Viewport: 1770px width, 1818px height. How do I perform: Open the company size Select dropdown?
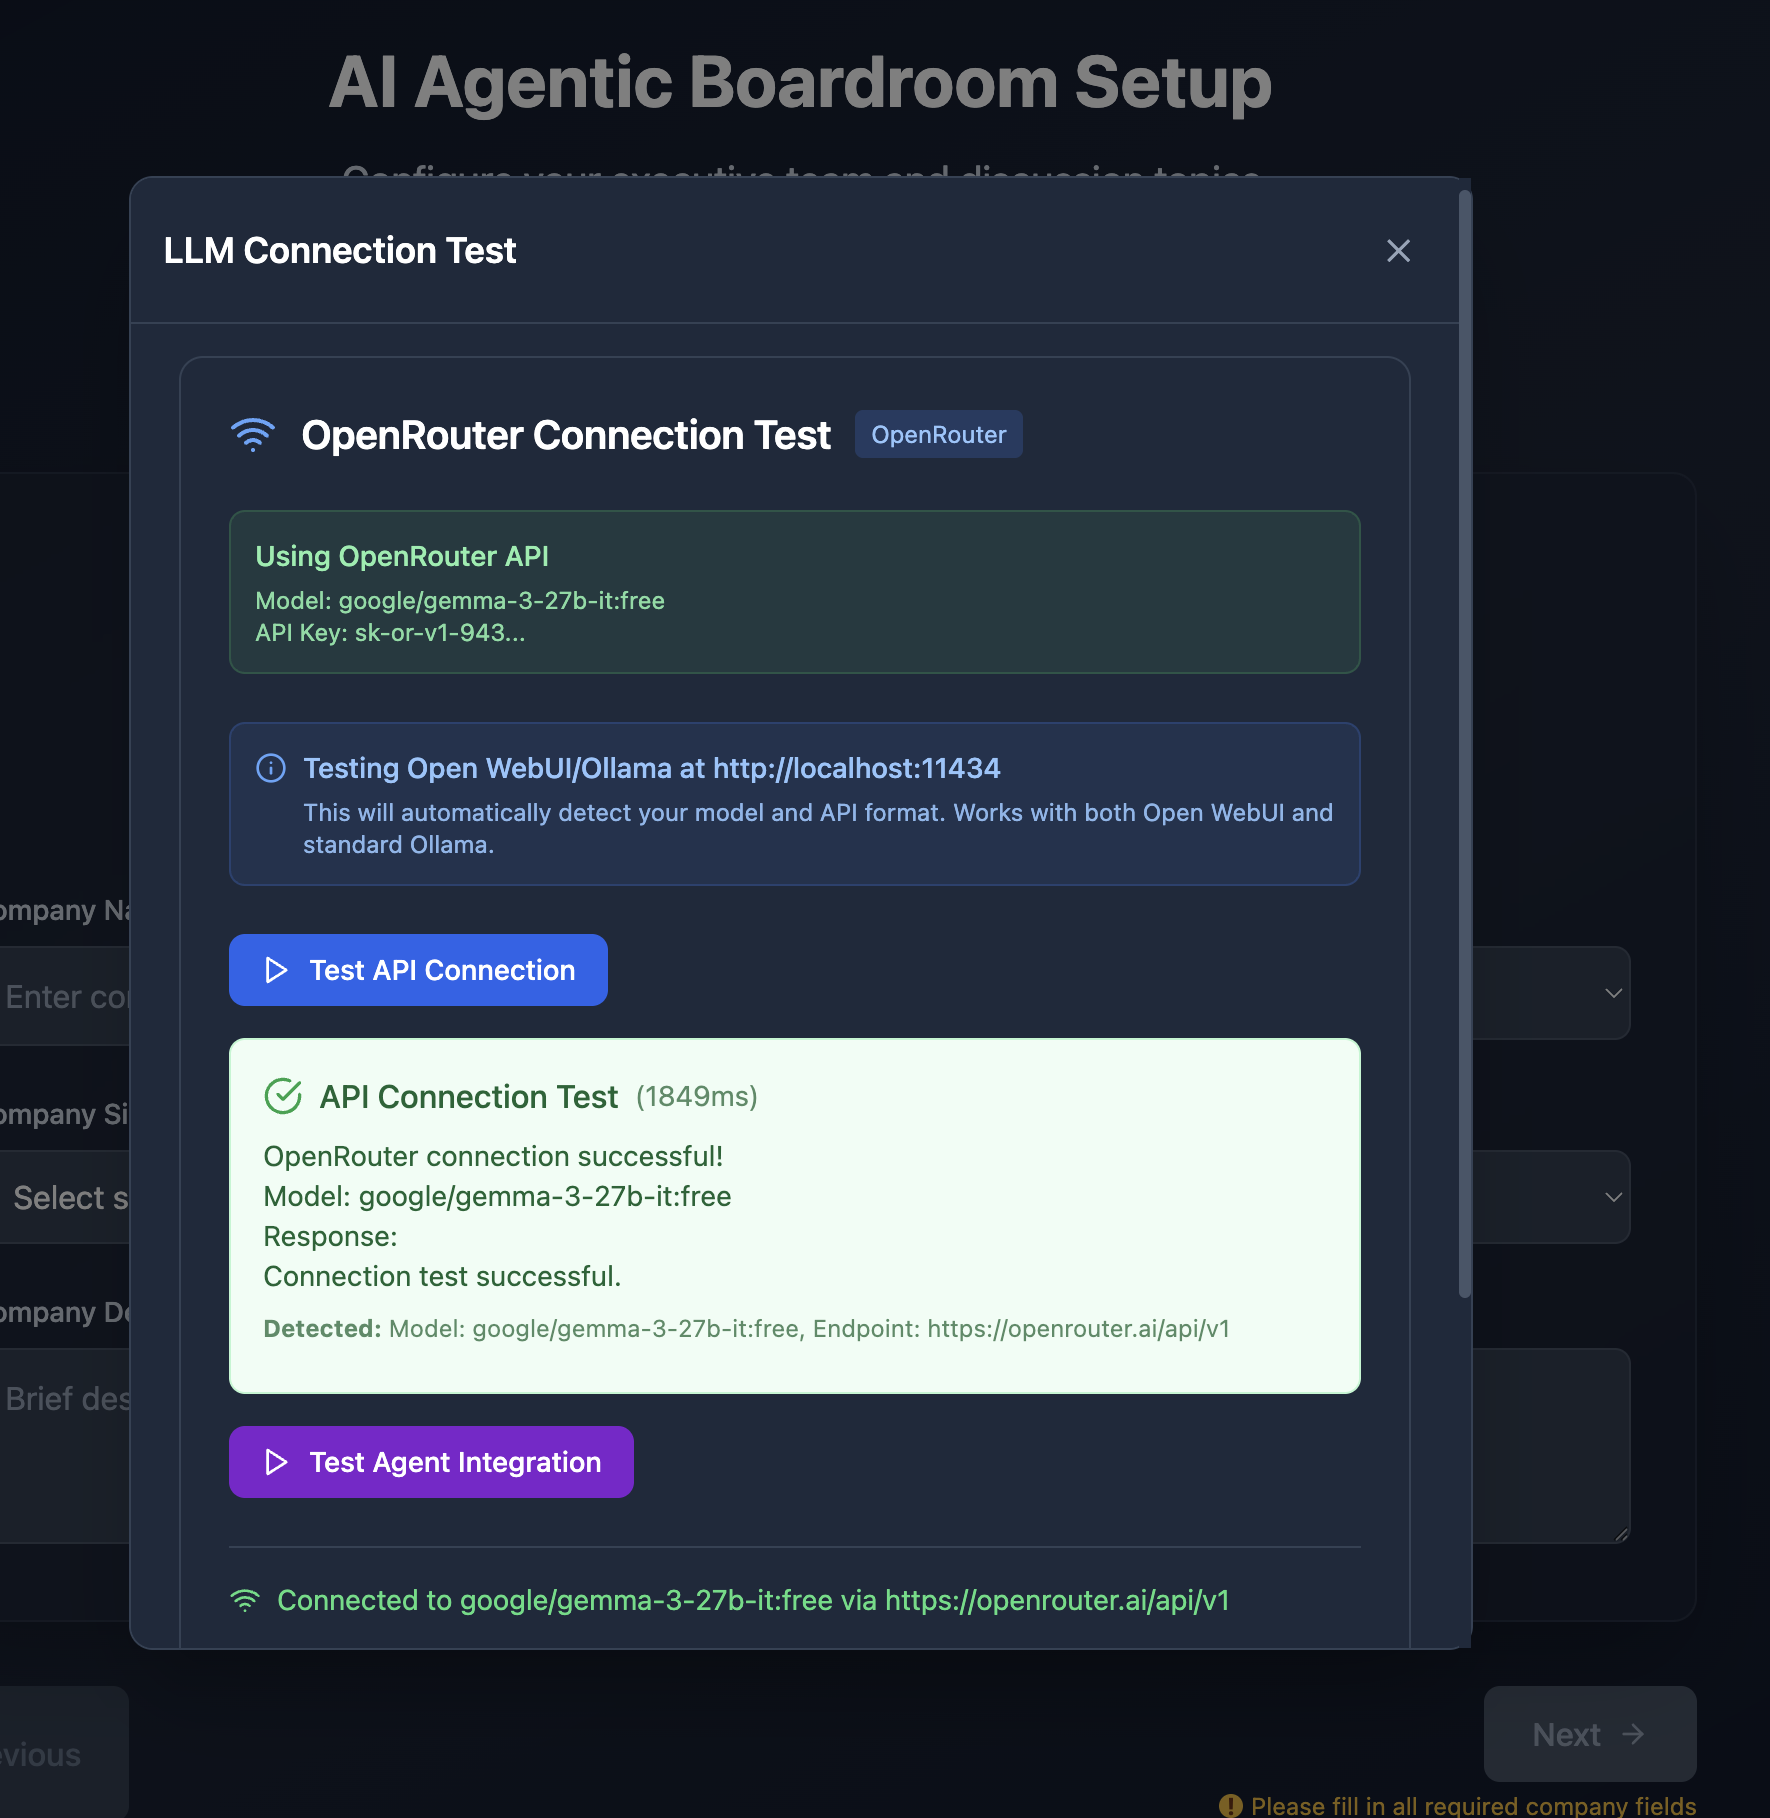(65, 1197)
